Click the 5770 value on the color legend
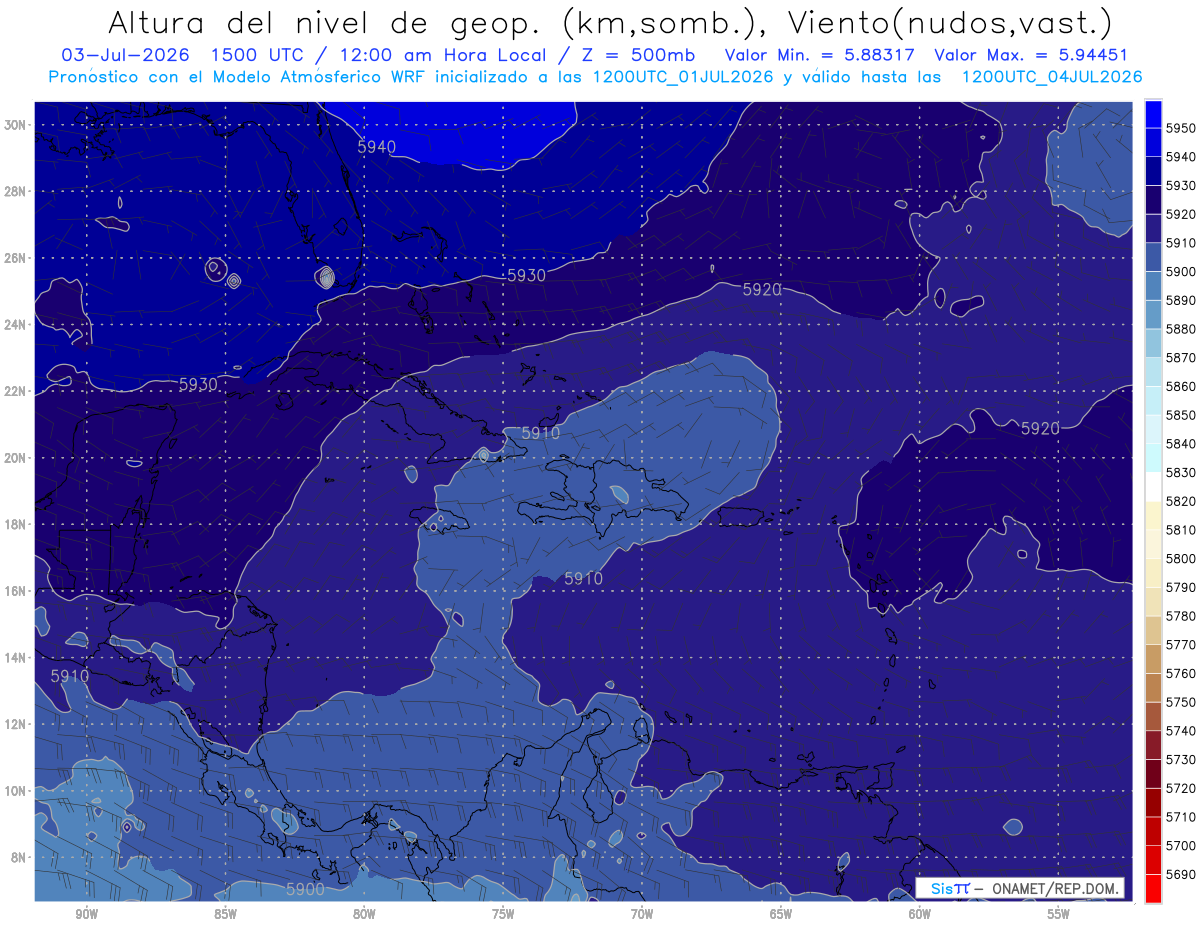 [1181, 645]
